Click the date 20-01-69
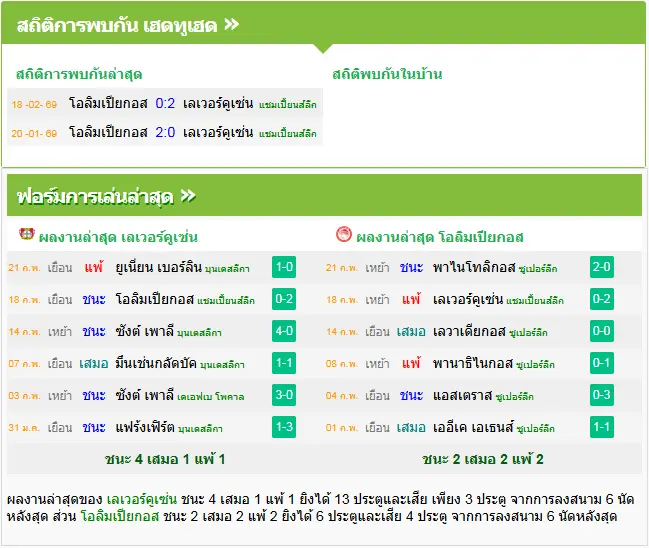This screenshot has width=649, height=548. [34, 134]
